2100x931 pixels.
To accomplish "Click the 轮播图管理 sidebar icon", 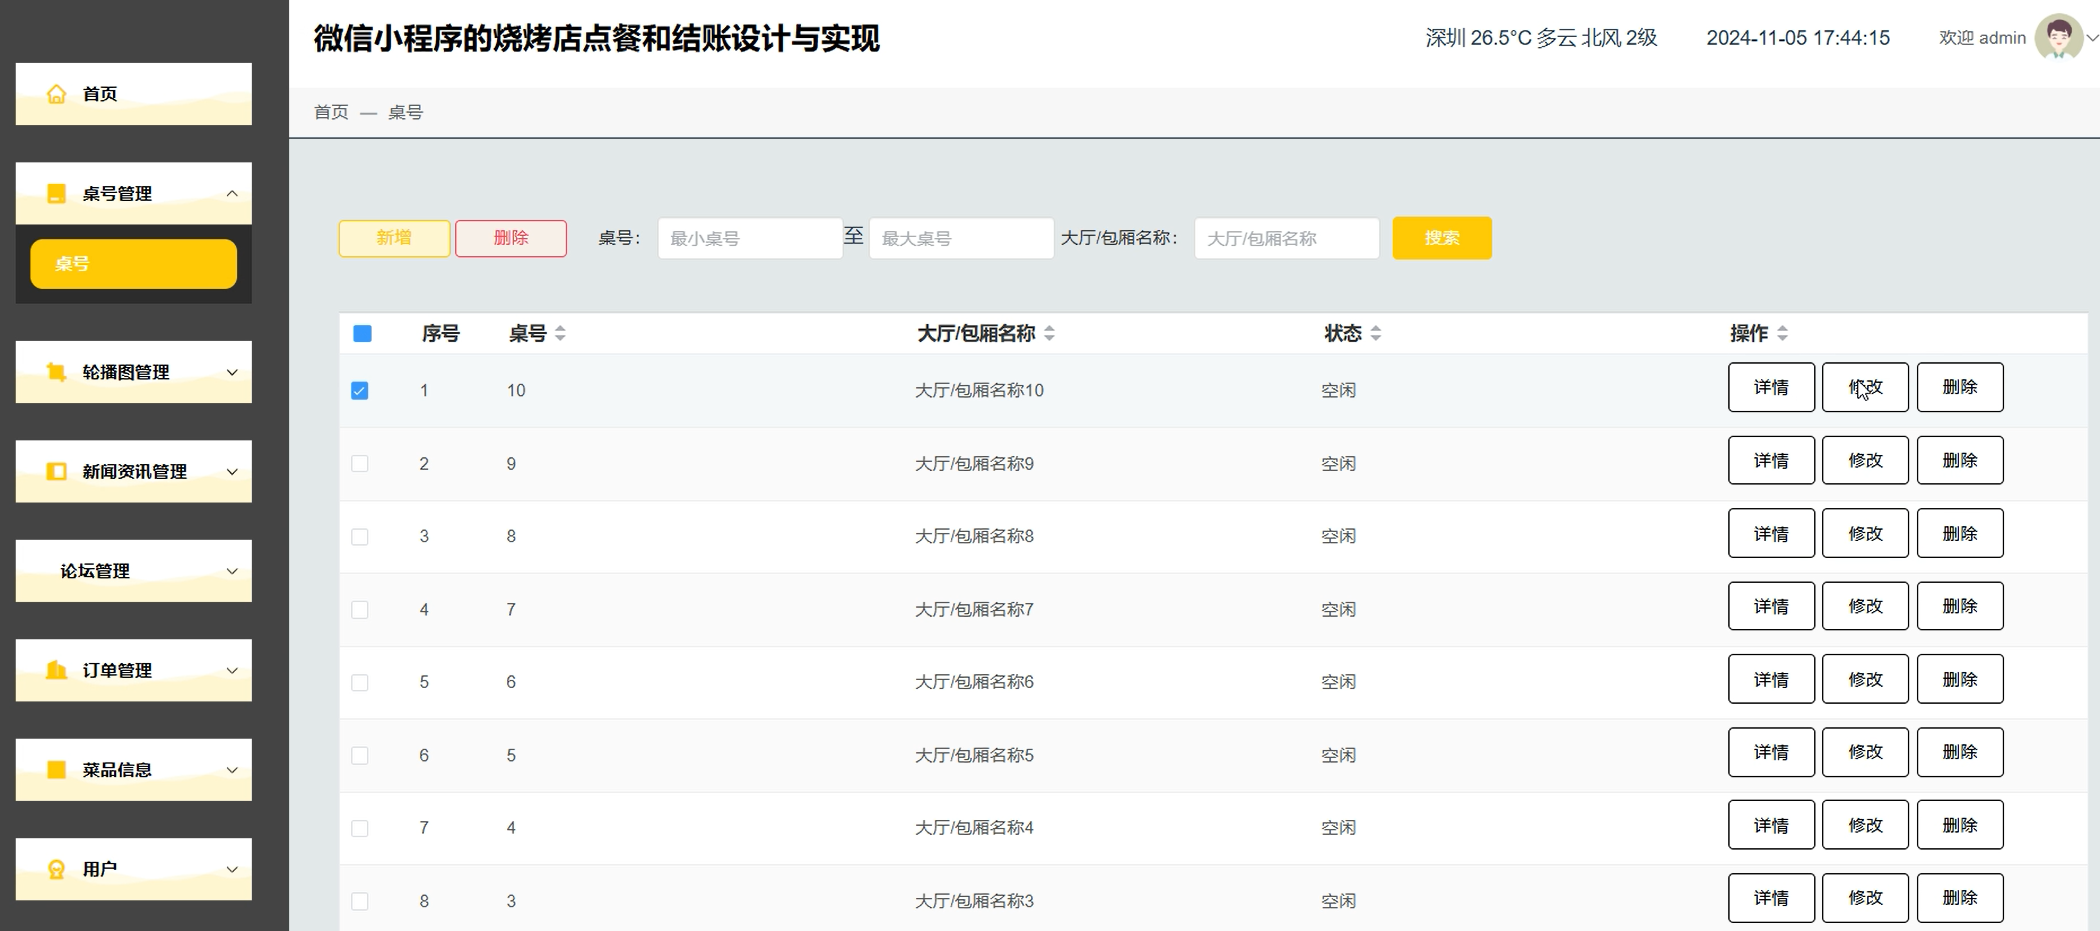I will coord(57,372).
